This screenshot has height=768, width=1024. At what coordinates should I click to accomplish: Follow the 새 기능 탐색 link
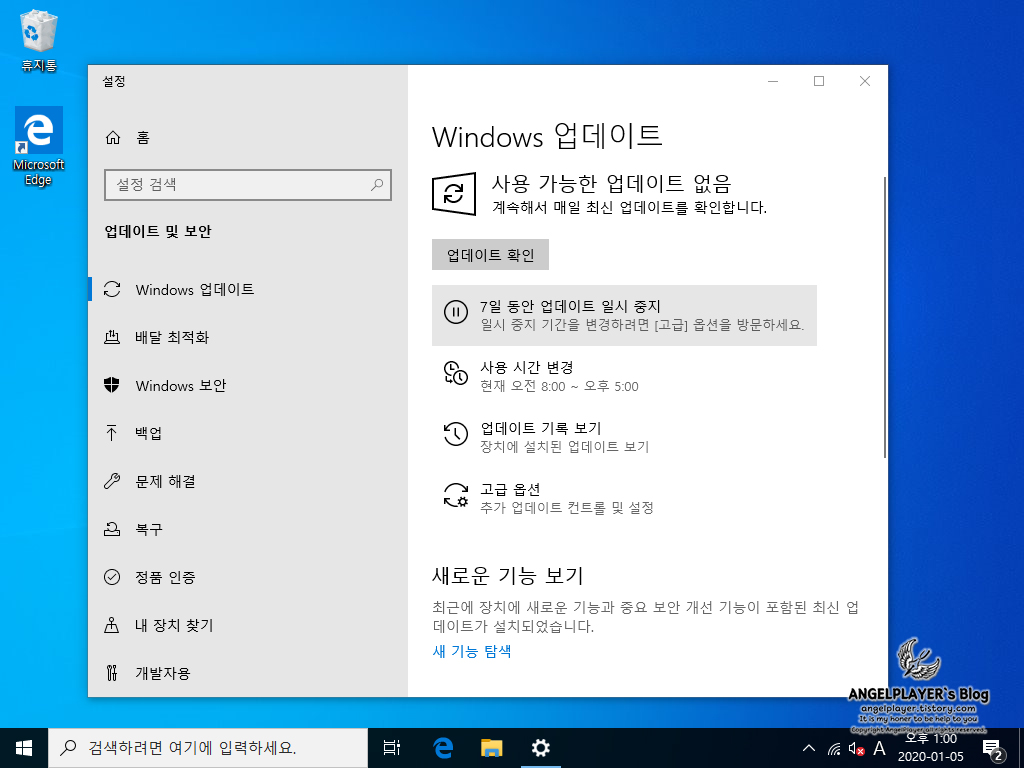(x=472, y=651)
